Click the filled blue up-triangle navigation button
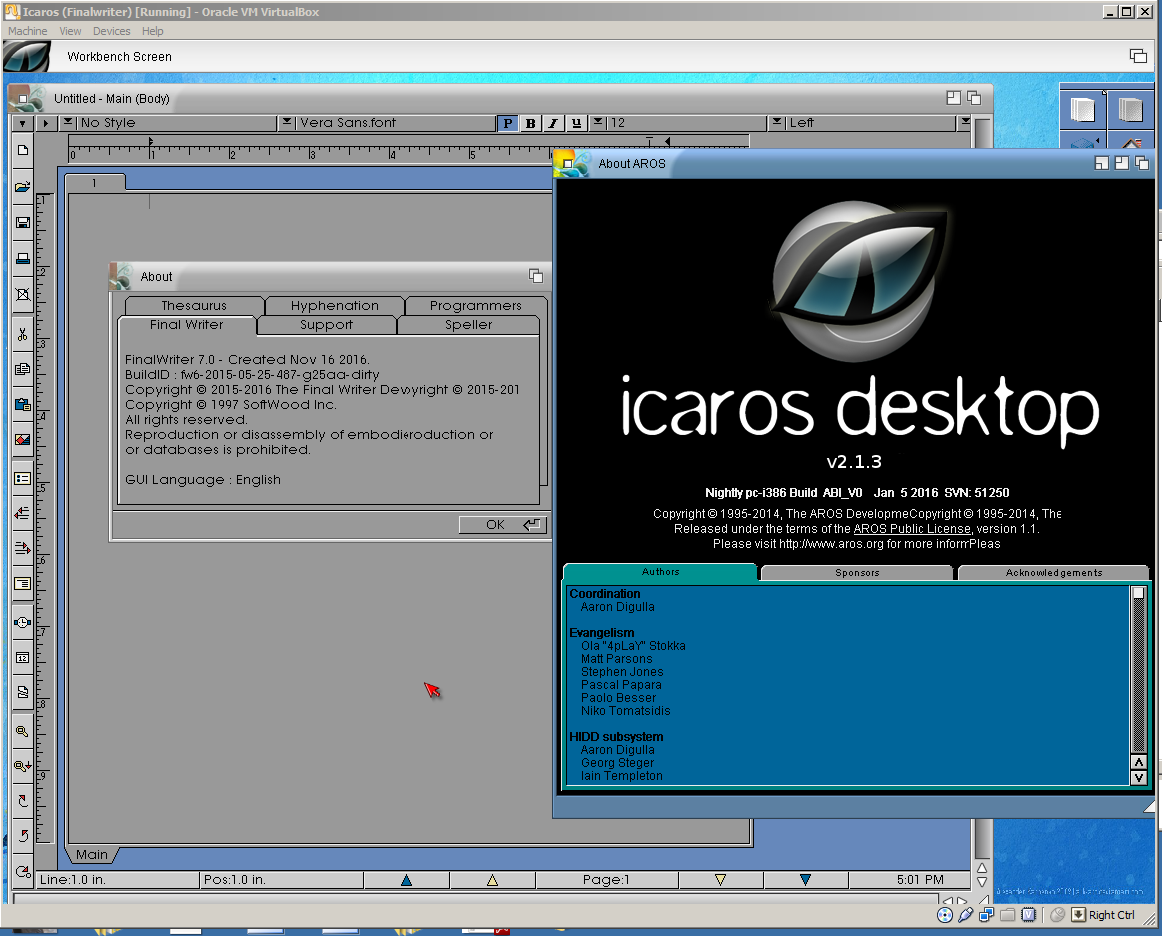The image size is (1162, 936). pos(406,880)
